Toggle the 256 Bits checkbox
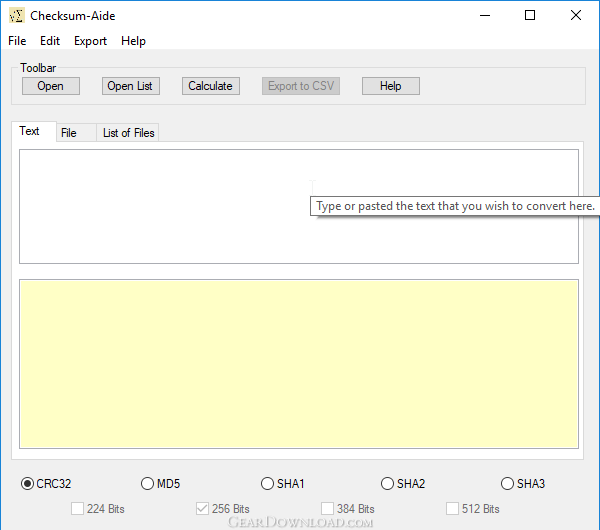Screen dimensions: 600x530 [x=223, y=509]
